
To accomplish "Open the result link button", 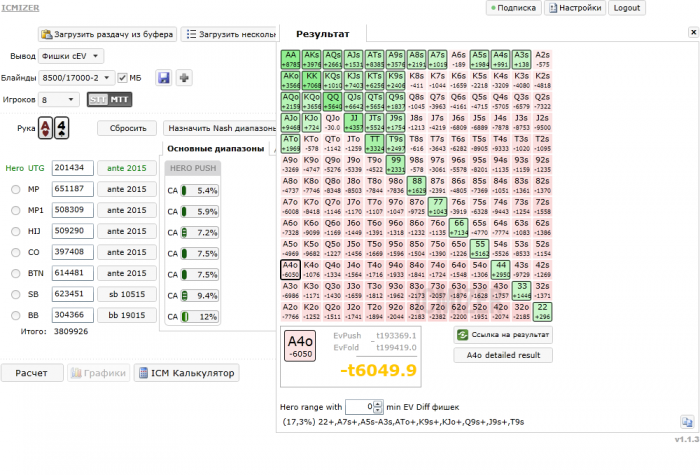I will coord(503,334).
